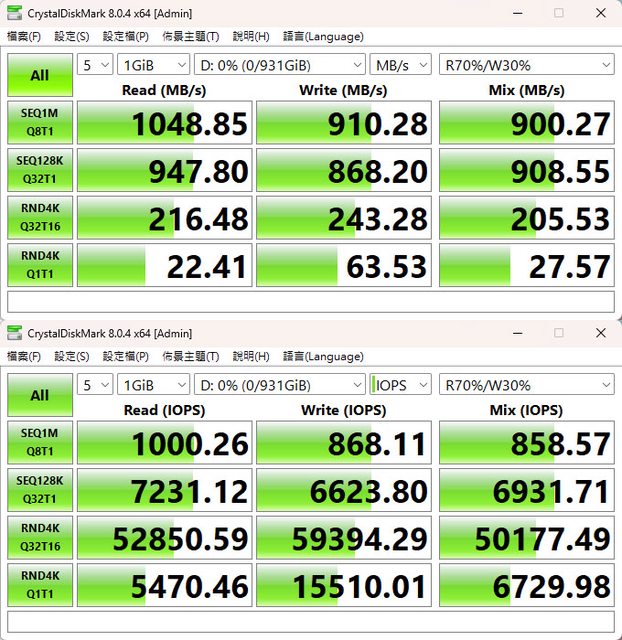This screenshot has width=622, height=640.
Task: Run RND4K Q1T1 test in MB/s window
Action: pyautogui.click(x=39, y=265)
